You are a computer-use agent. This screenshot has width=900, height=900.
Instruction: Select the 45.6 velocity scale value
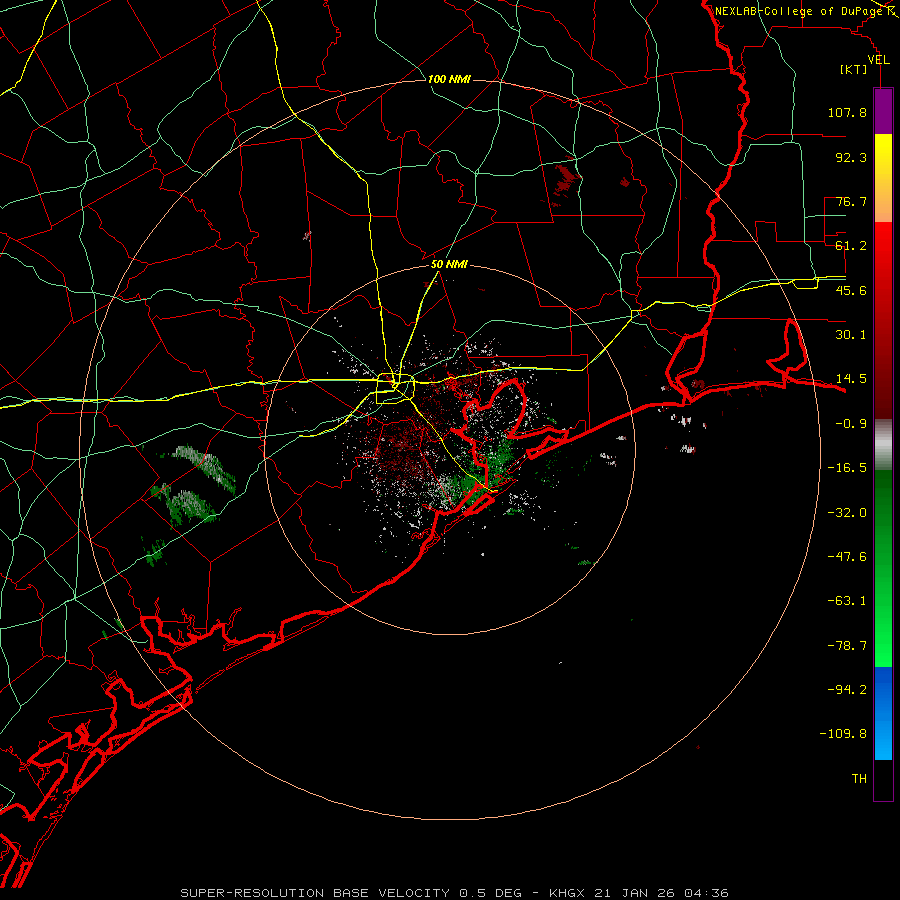(851, 290)
